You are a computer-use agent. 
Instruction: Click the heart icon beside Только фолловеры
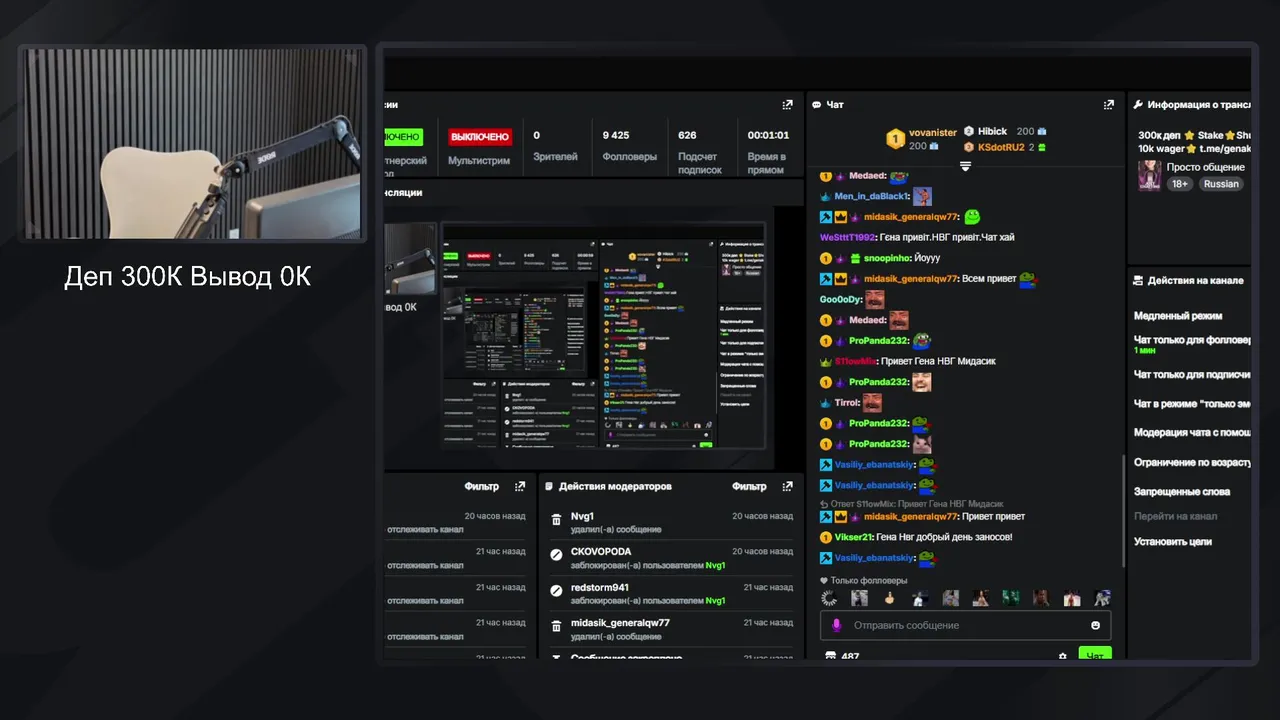824,580
